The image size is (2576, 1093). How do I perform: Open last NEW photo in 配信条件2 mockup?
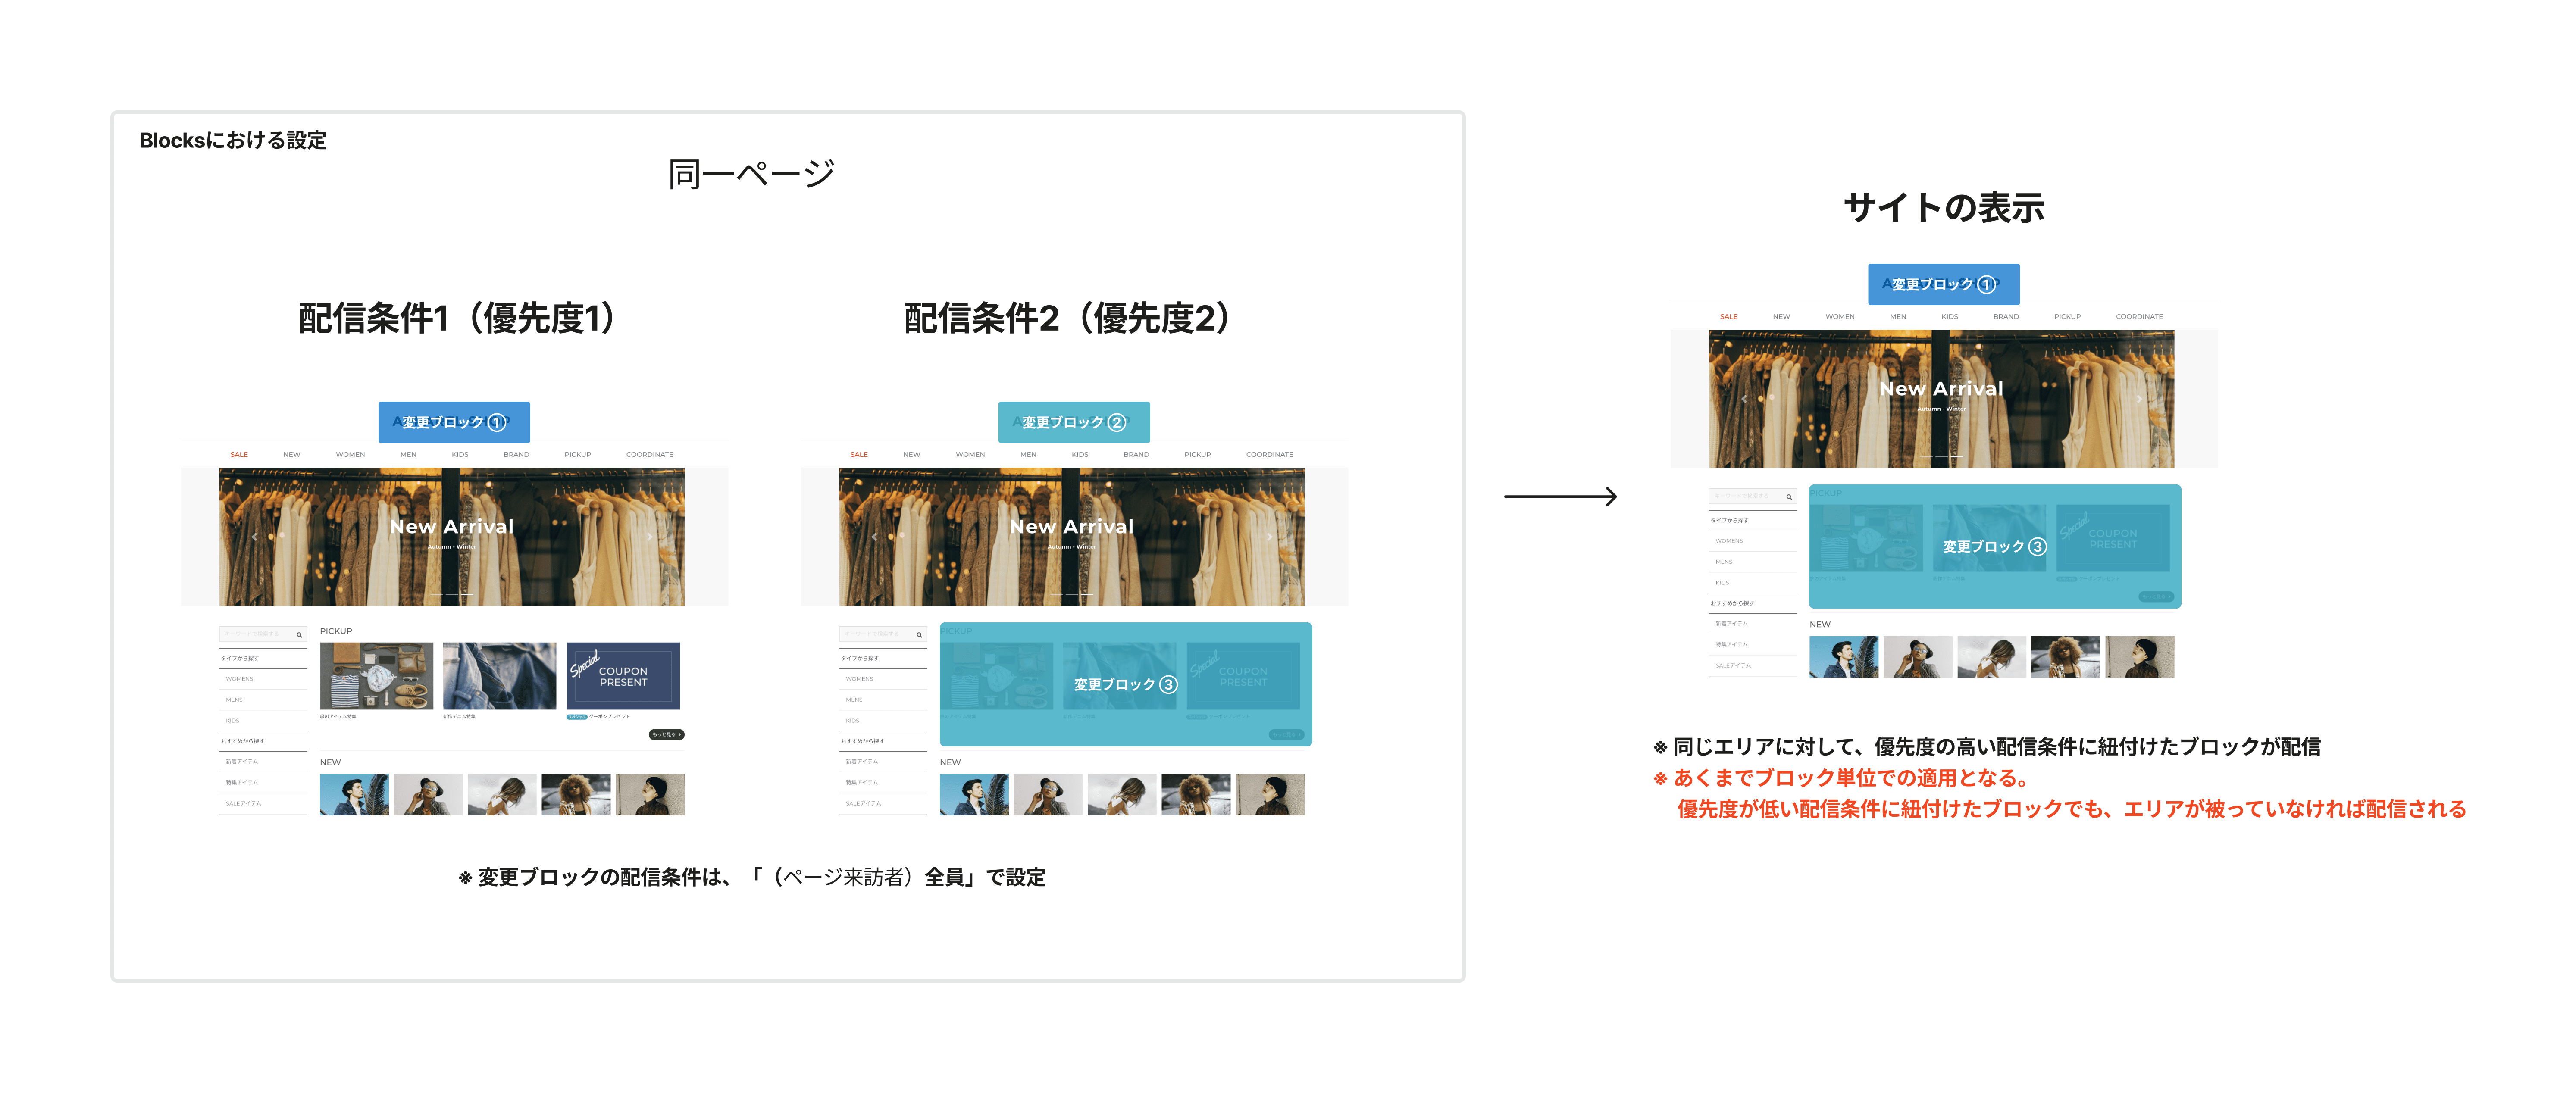pyautogui.click(x=1270, y=795)
